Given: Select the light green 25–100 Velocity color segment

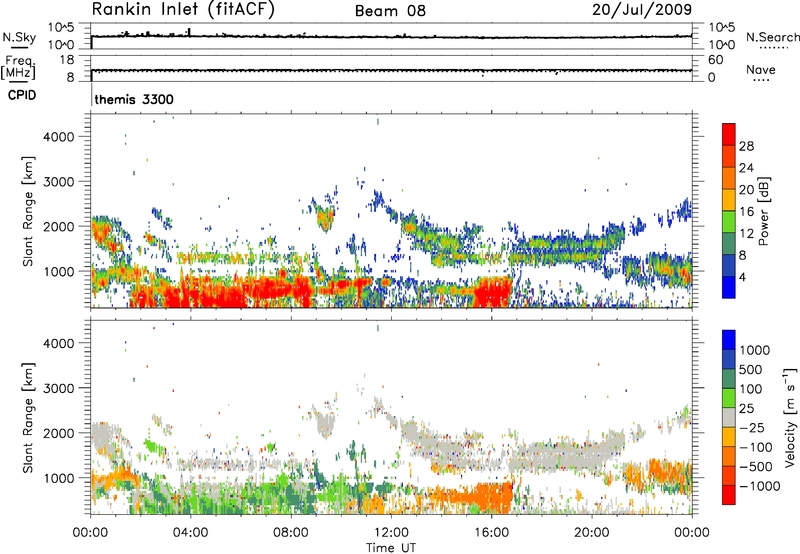Looking at the screenshot, I should [x=729, y=398].
